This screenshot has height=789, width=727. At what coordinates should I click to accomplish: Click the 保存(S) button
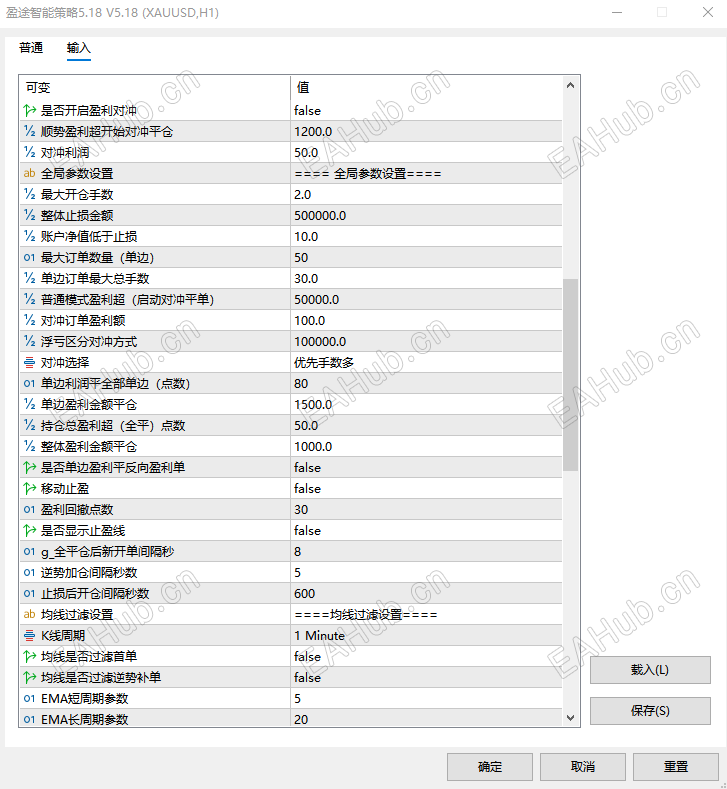650,711
